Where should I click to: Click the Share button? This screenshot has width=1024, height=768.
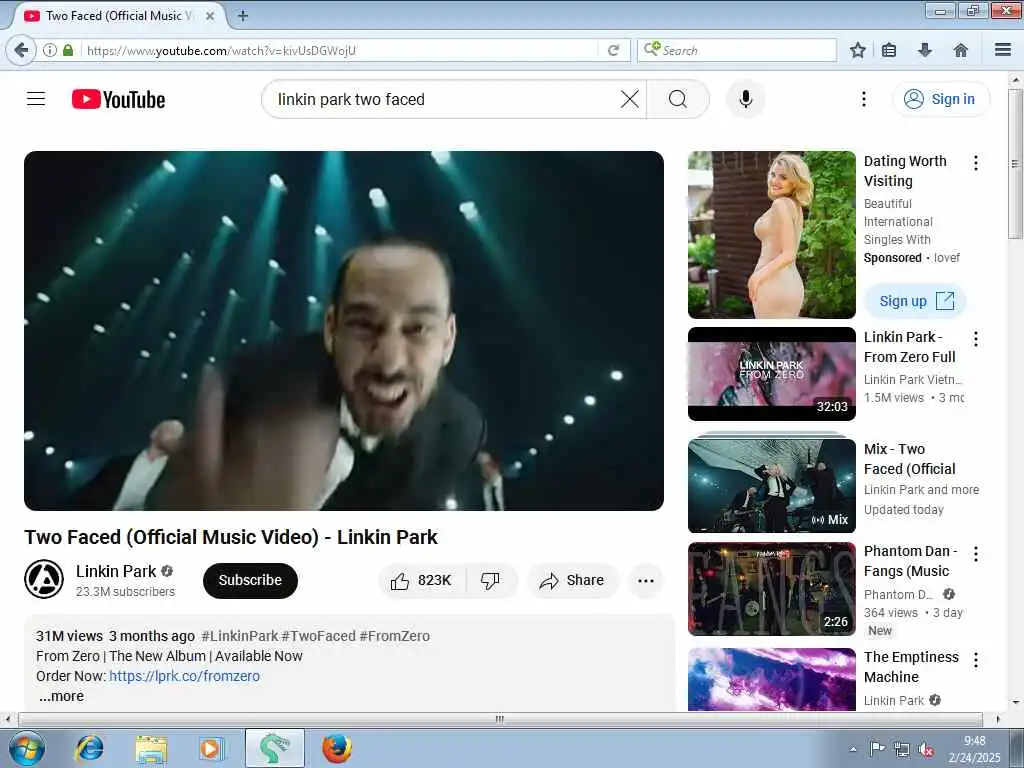[x=572, y=581]
